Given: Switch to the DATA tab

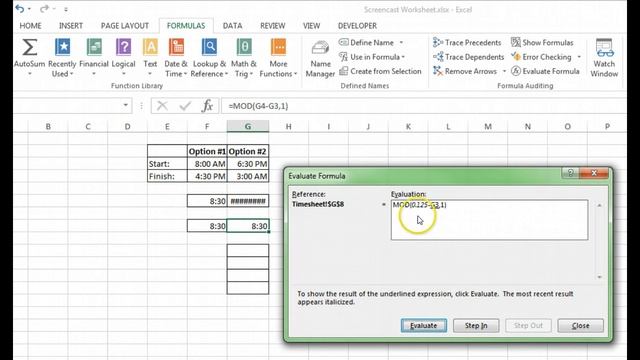Looking at the screenshot, I should 232,26.
